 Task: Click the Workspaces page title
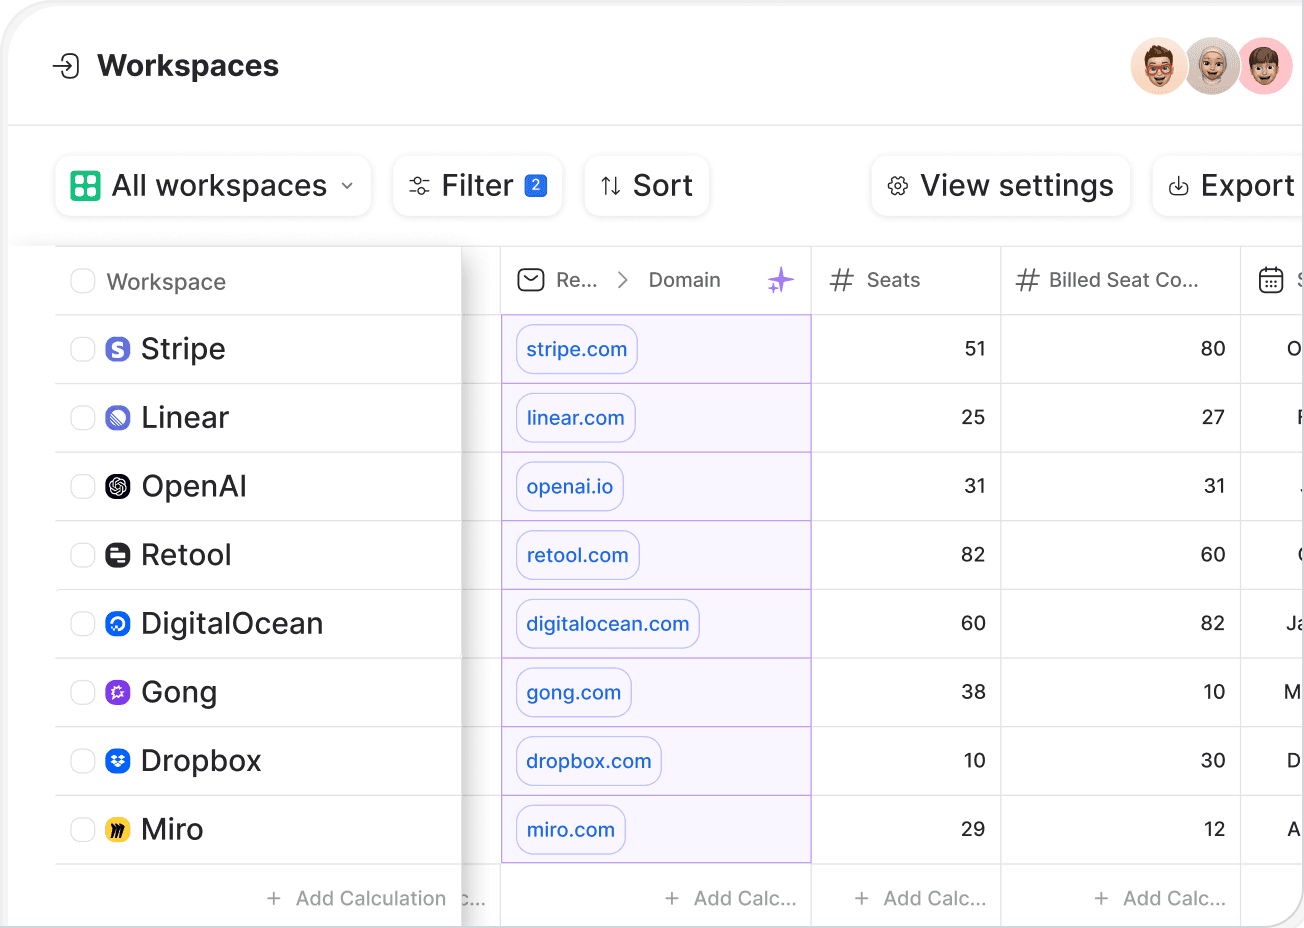point(188,66)
